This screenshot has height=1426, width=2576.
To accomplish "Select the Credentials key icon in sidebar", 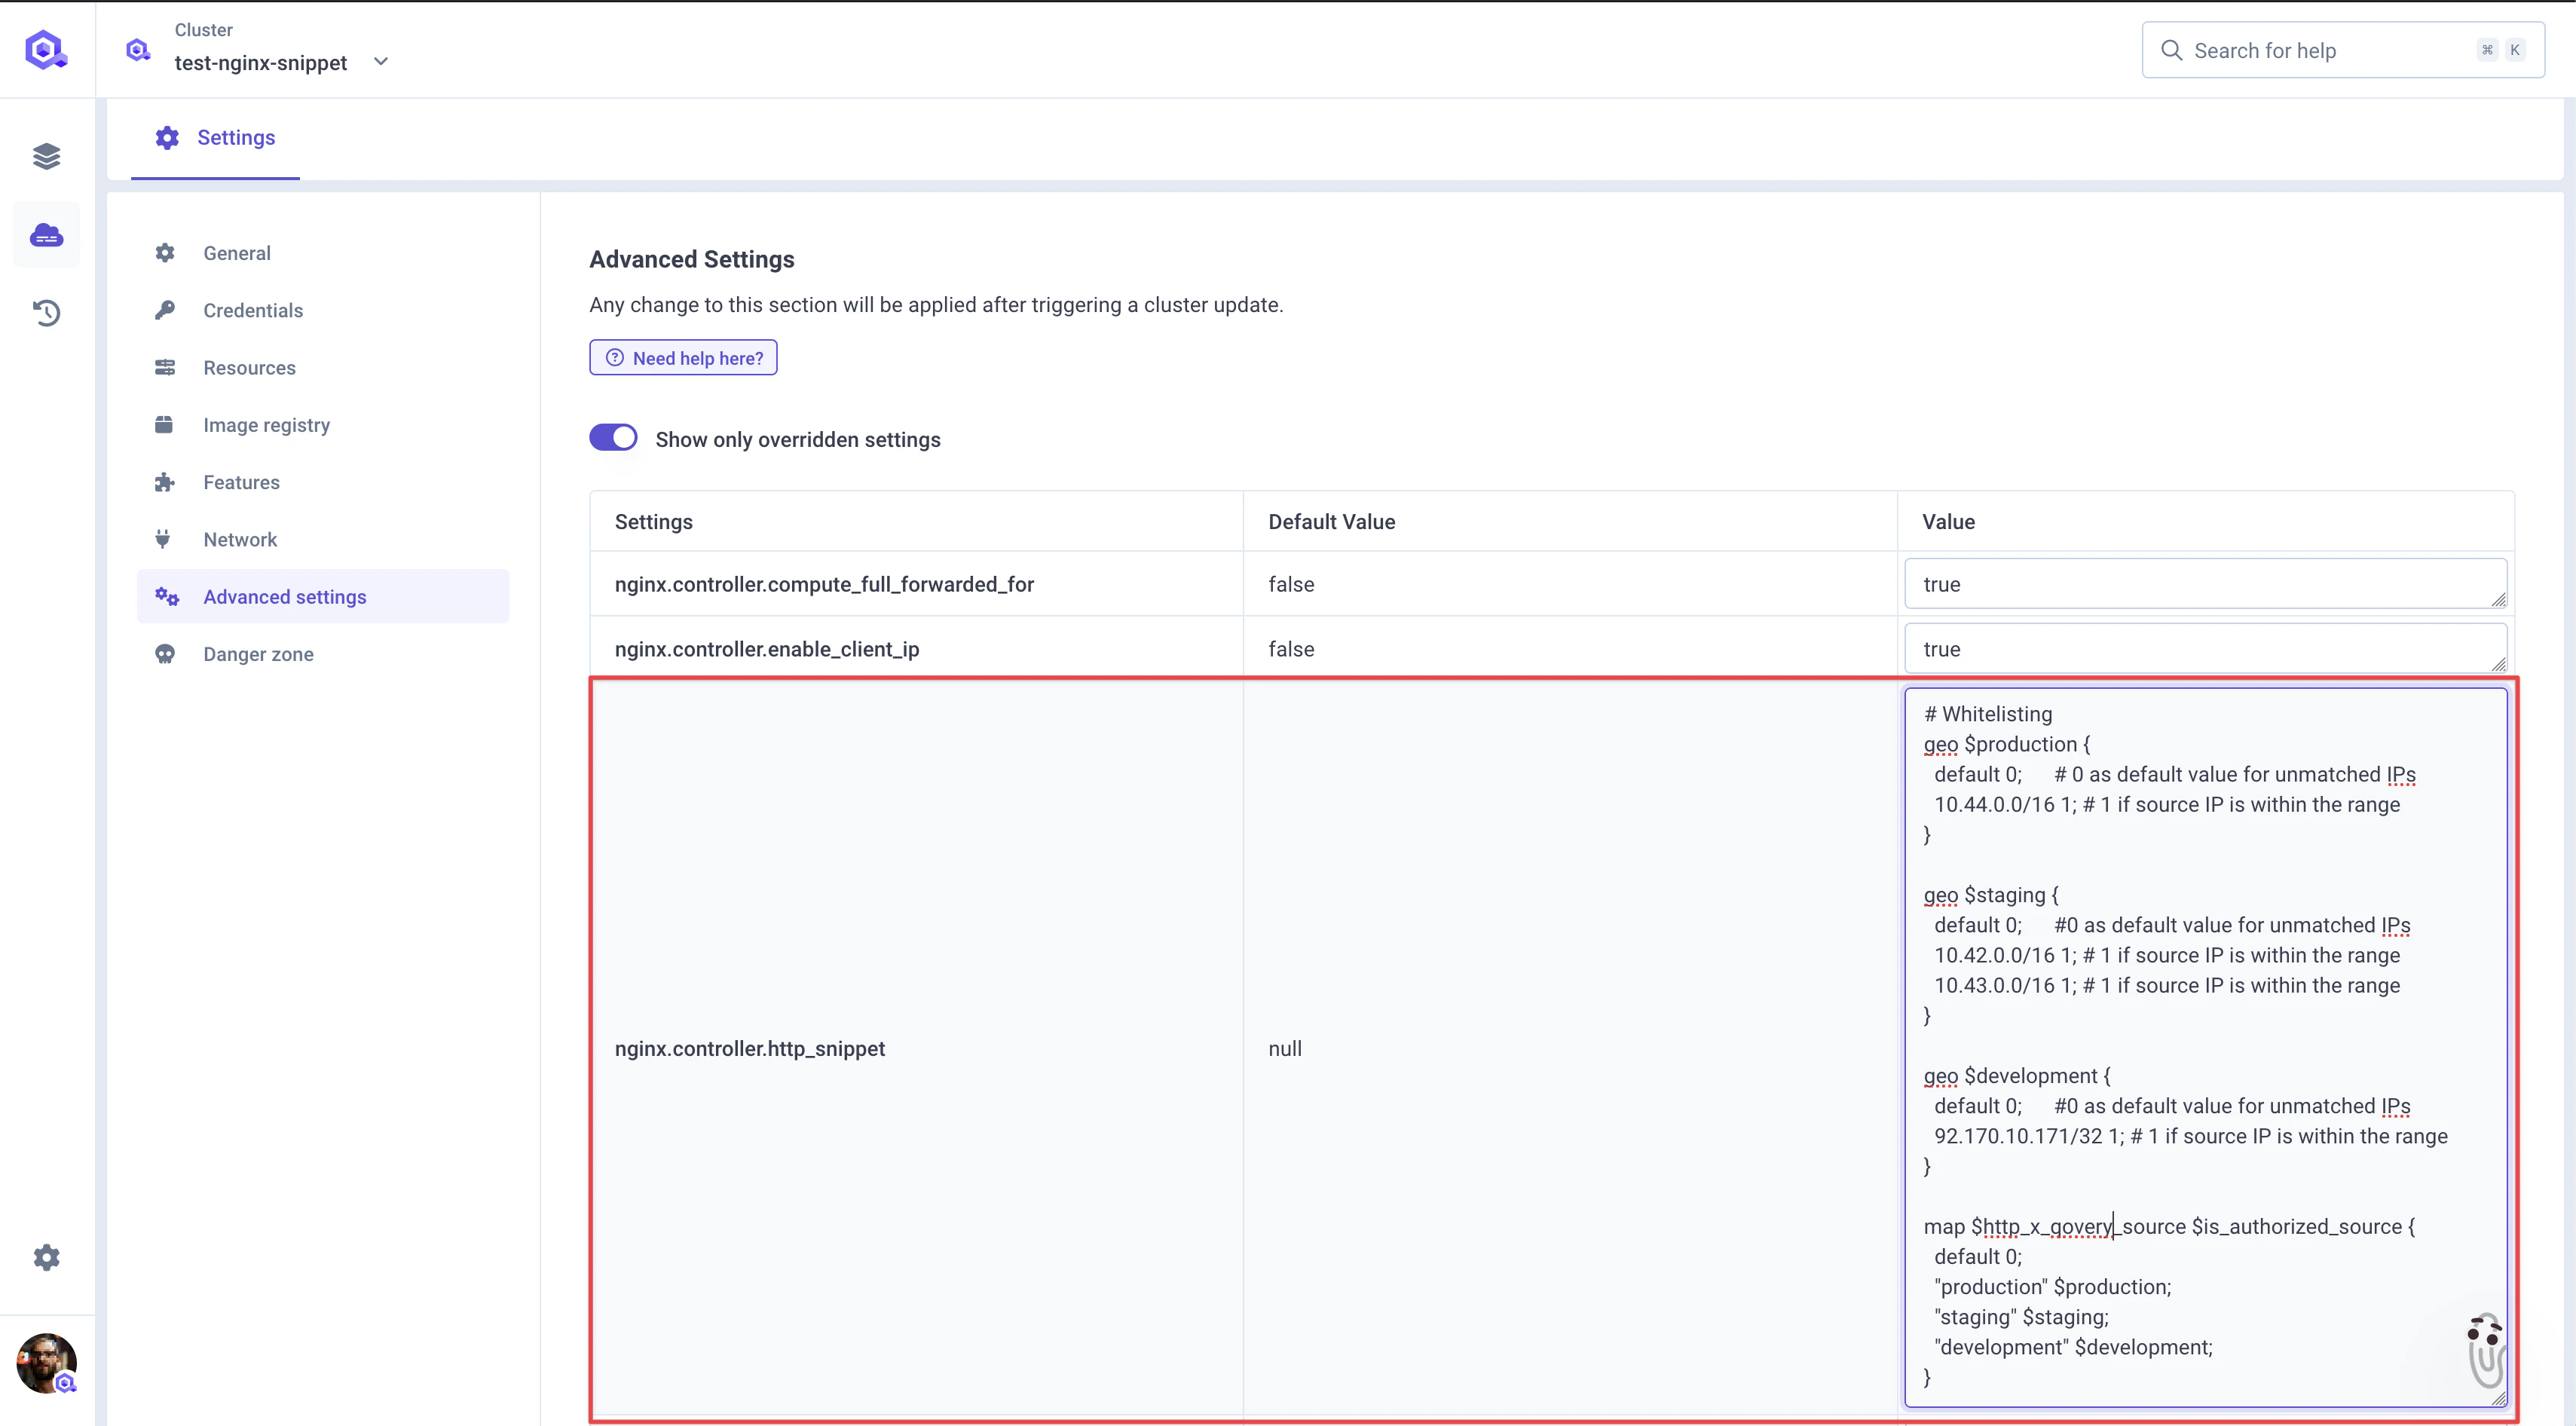I will pos(166,310).
